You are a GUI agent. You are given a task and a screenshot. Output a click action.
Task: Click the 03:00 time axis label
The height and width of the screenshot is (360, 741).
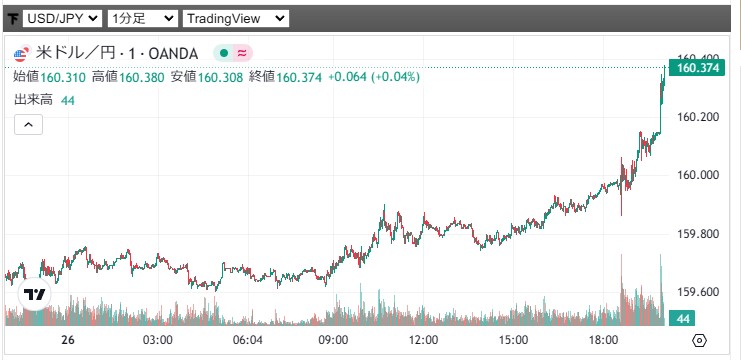pos(158,340)
